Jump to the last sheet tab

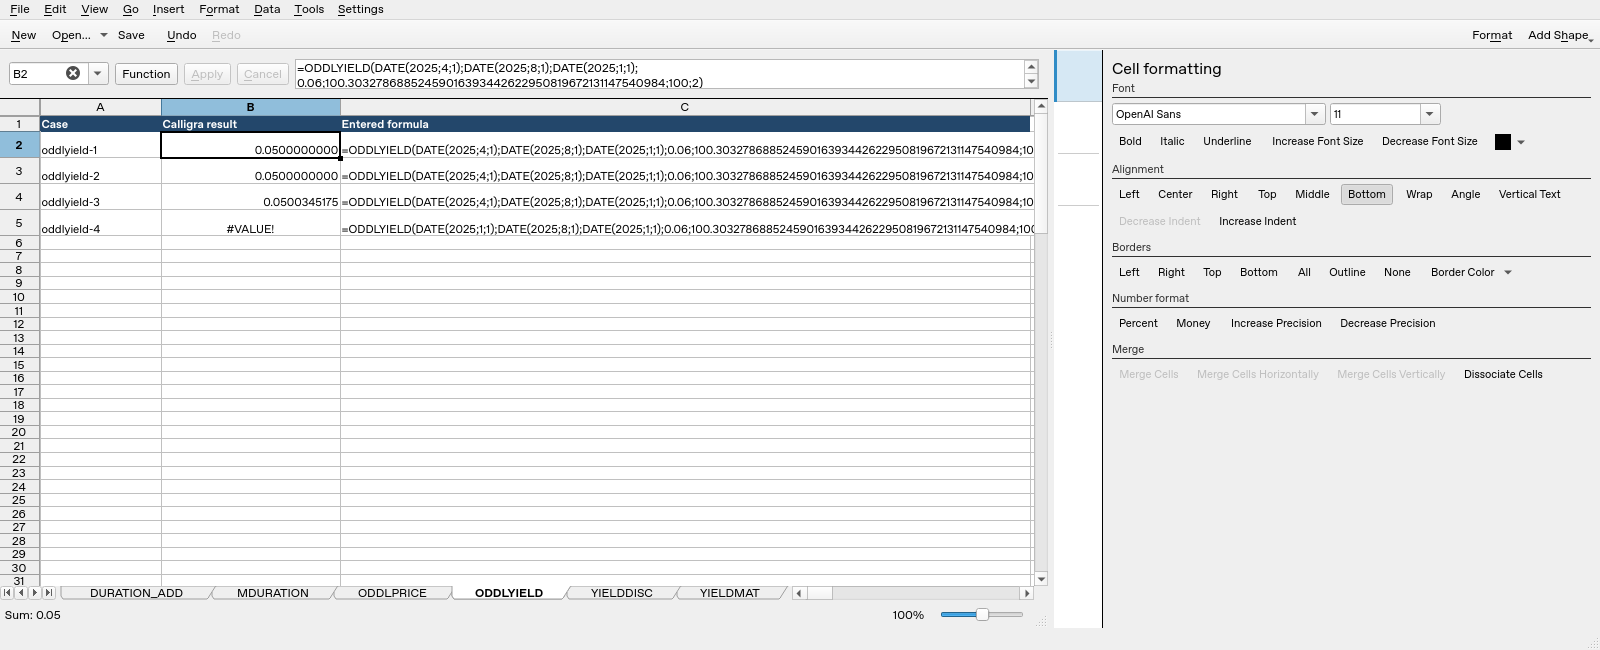[49, 593]
